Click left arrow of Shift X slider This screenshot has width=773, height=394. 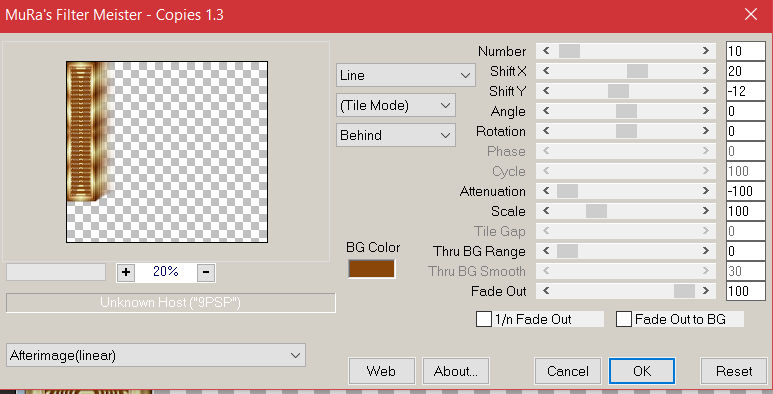click(x=546, y=71)
